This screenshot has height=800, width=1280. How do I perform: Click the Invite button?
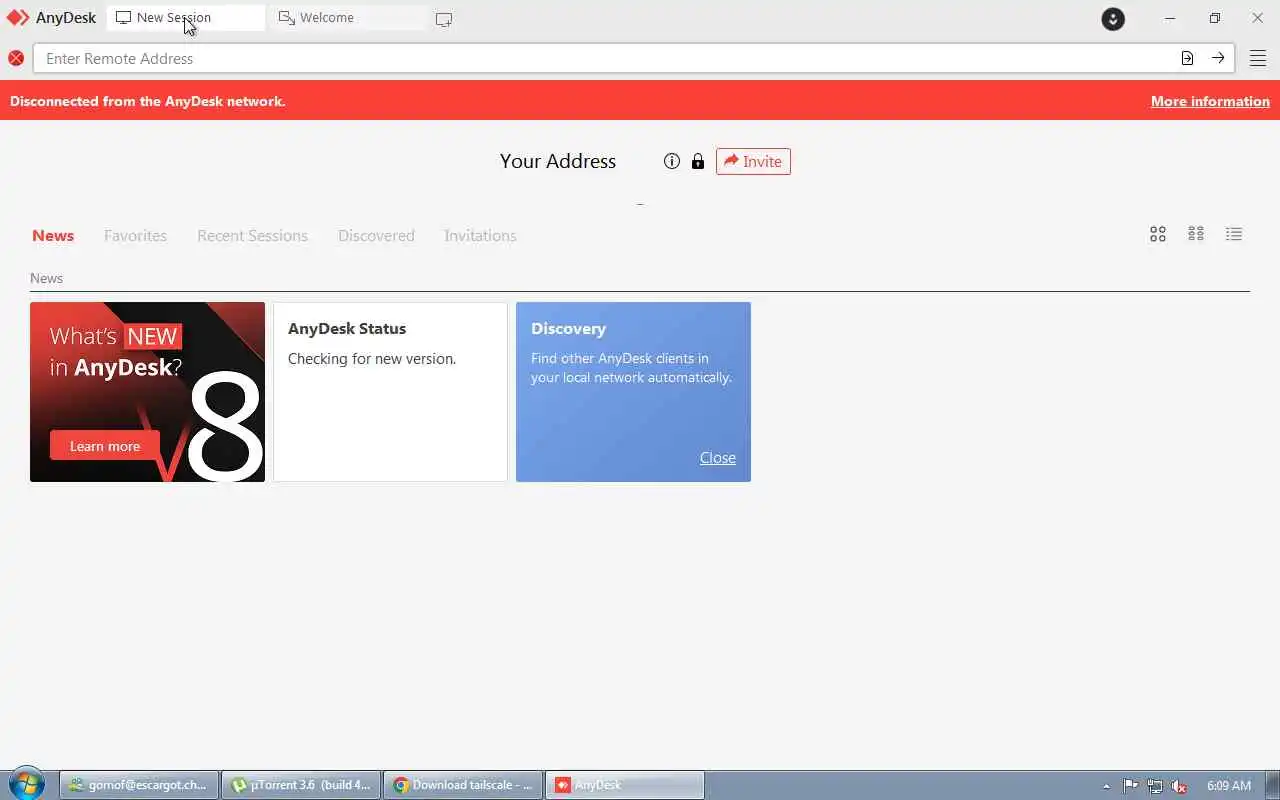pos(753,161)
